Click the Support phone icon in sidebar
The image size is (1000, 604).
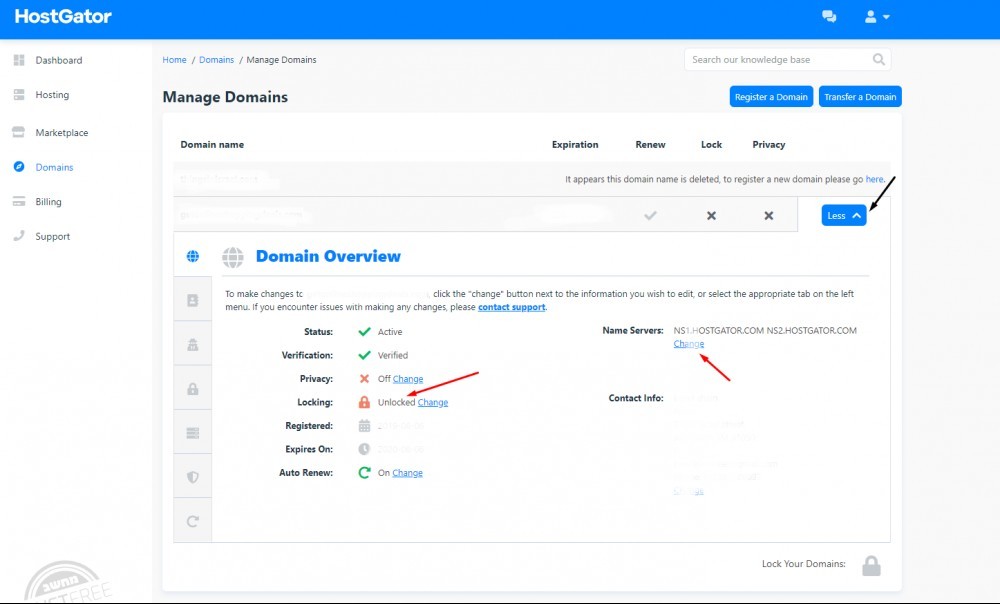(19, 235)
